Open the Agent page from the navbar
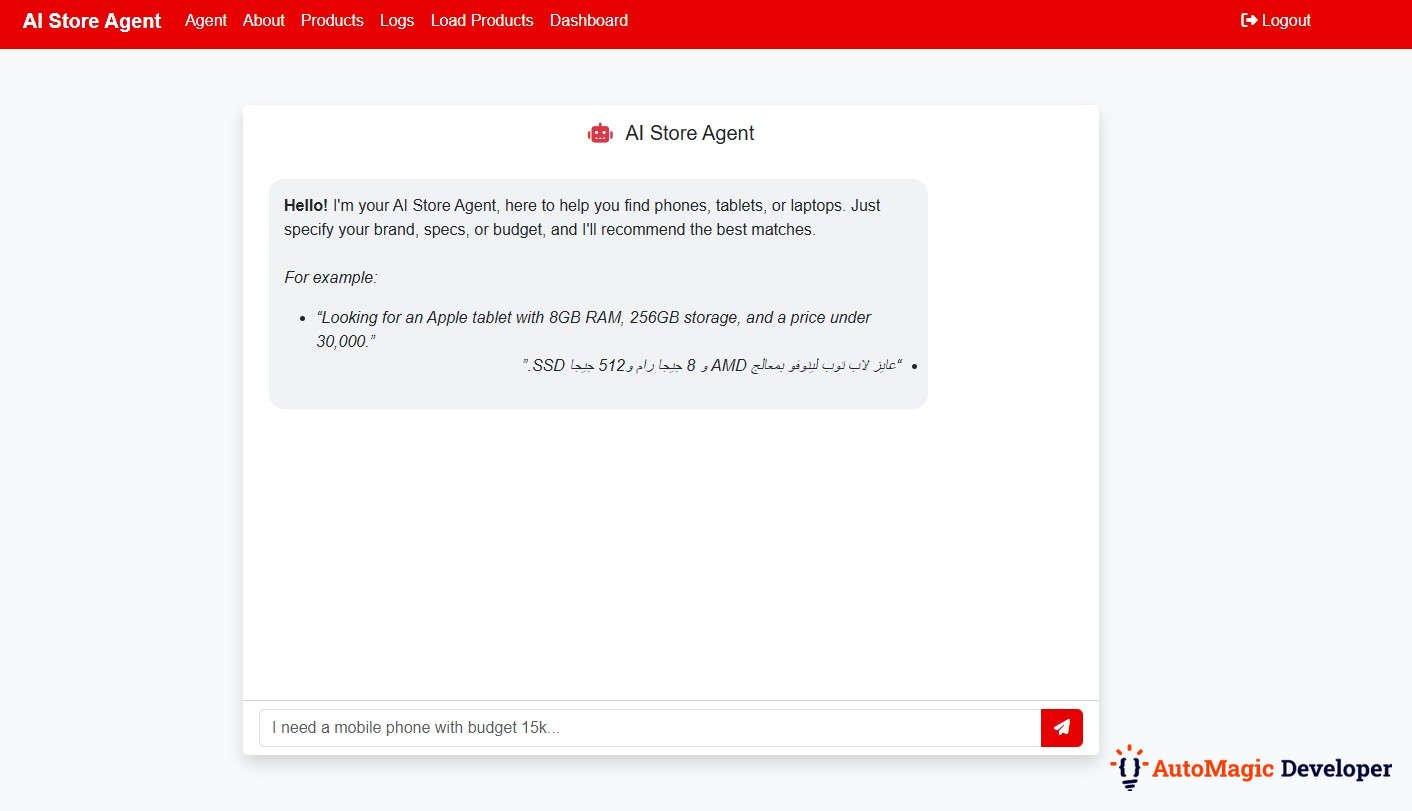Viewport: 1412px width, 811px height. coord(206,20)
